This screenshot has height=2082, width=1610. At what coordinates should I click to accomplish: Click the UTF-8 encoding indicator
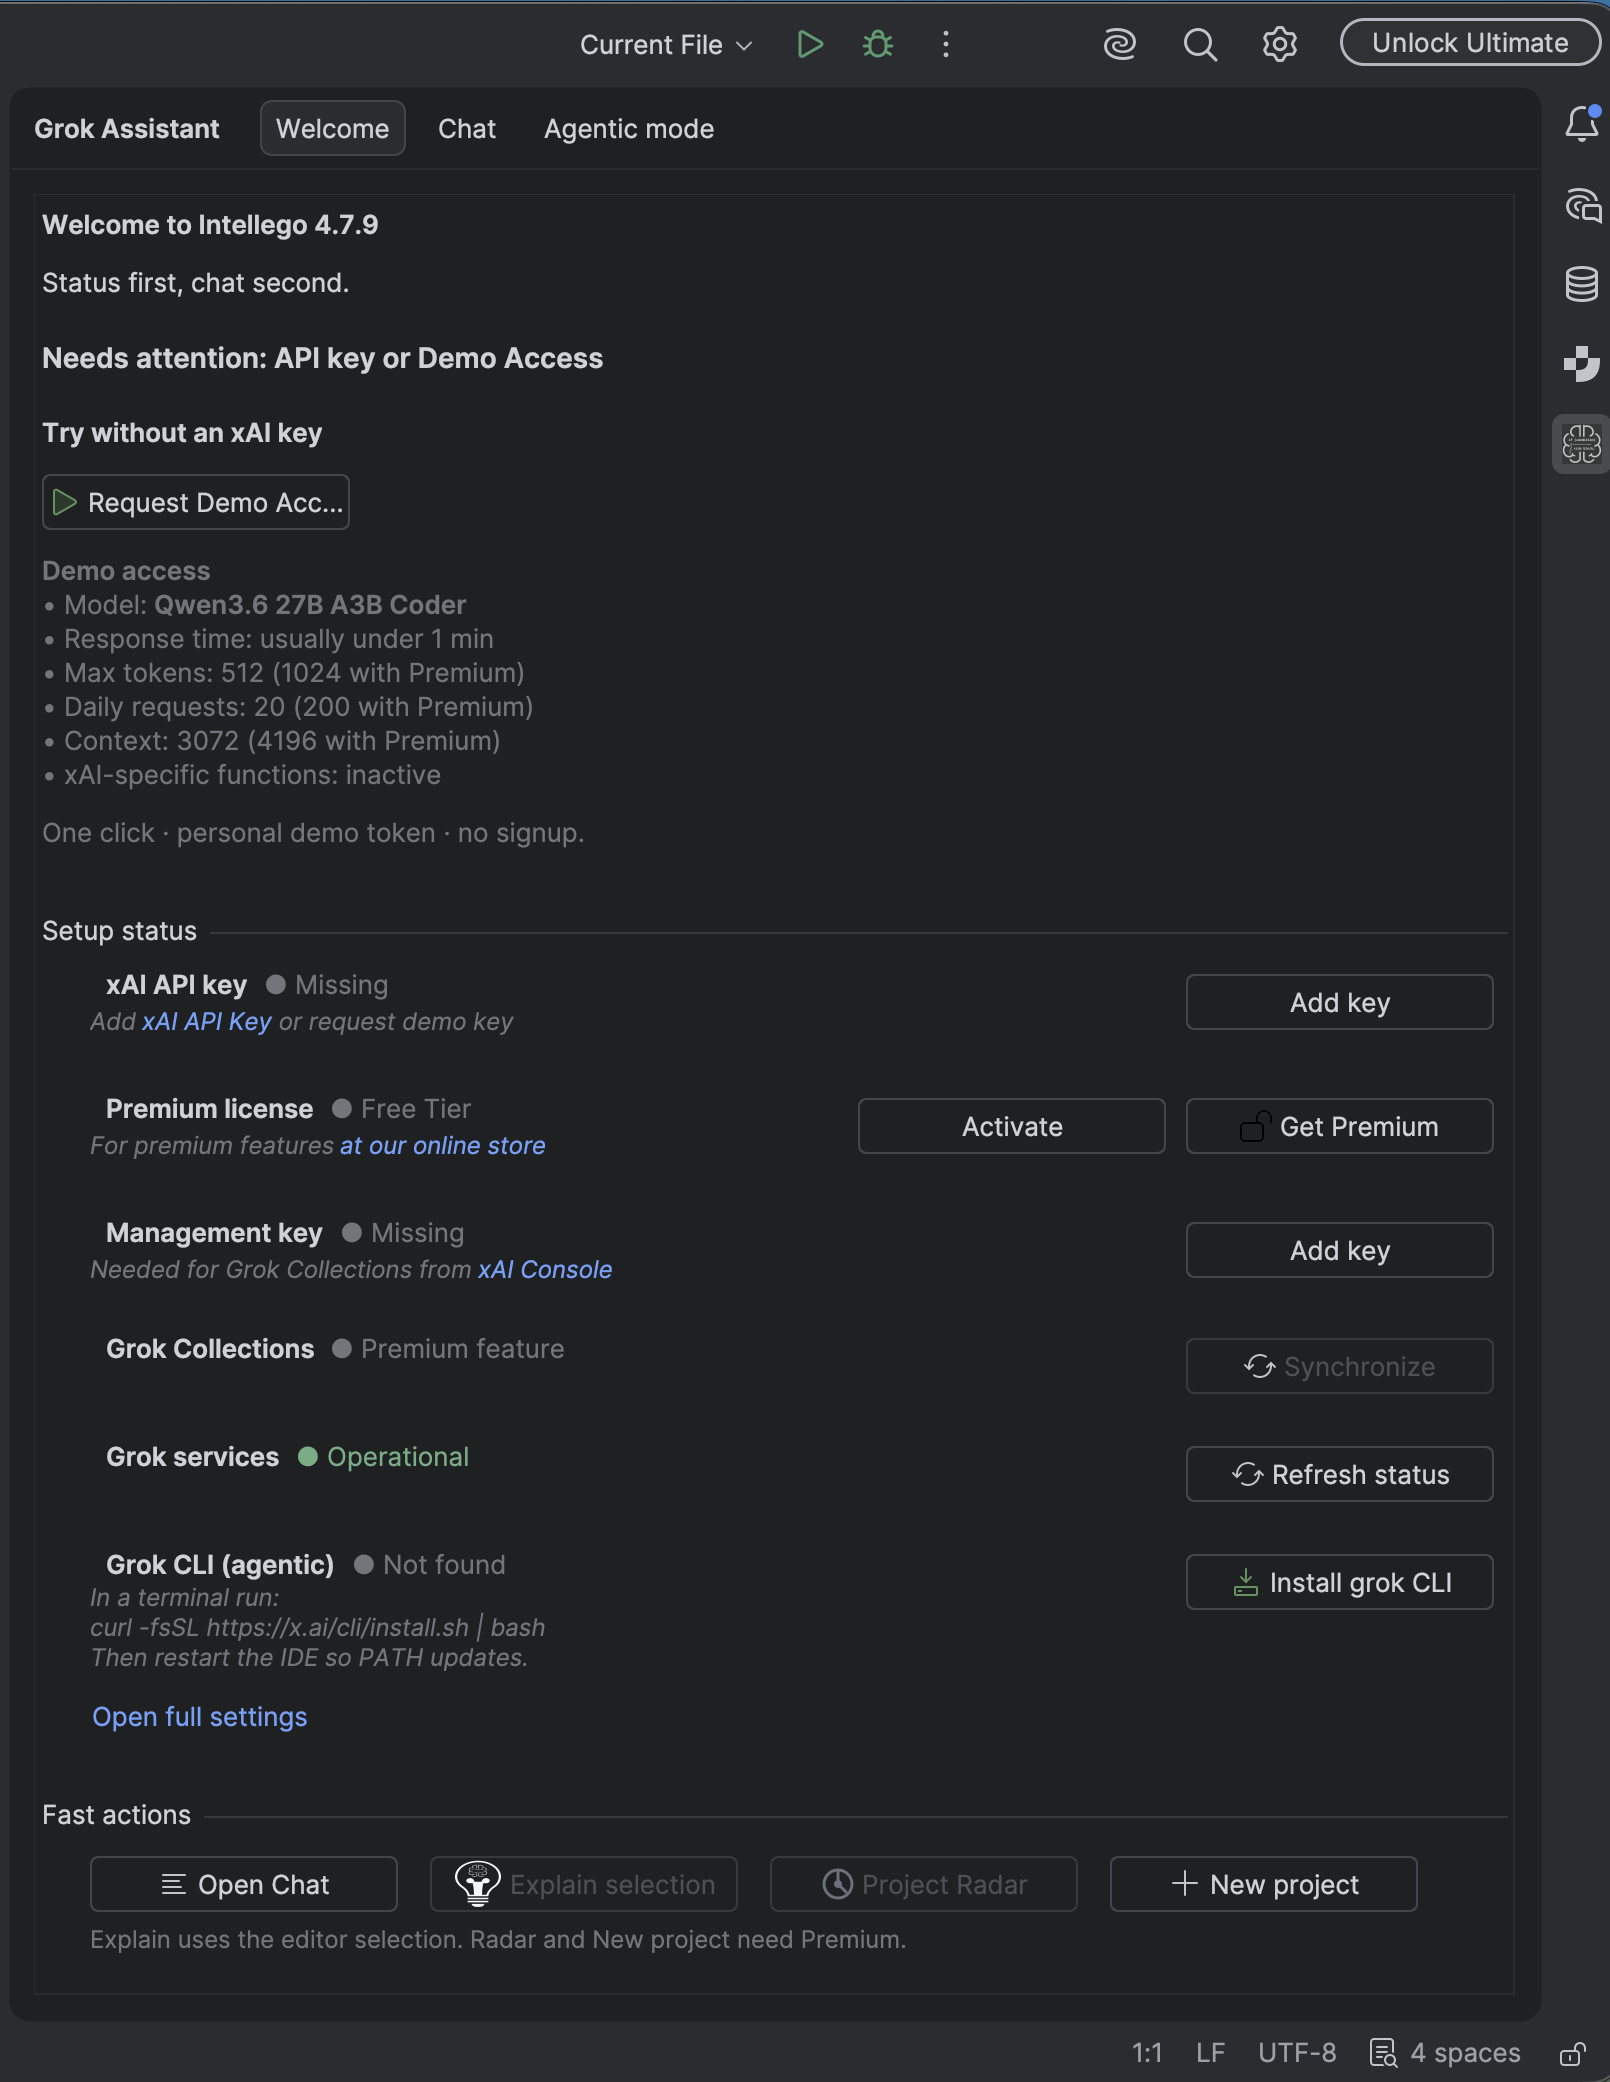coord(1297,2053)
